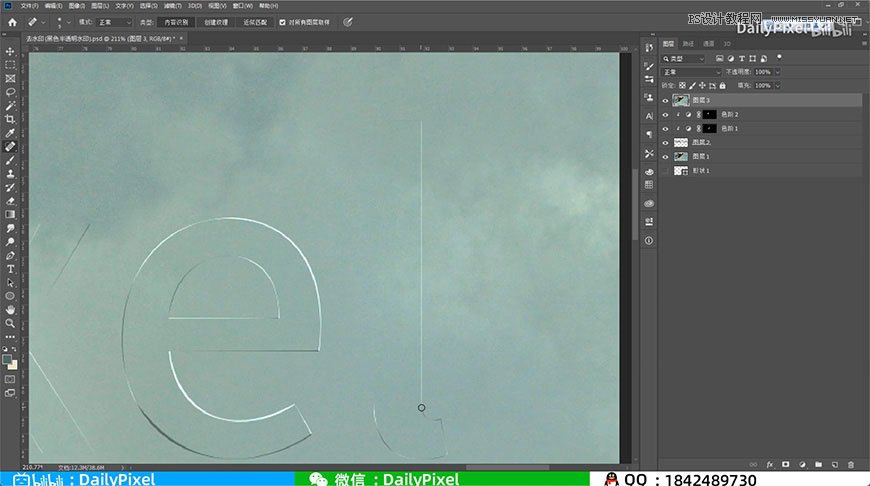This screenshot has height=486, width=870.
Task: Filter layers by pixel layer icon
Action: (719, 58)
